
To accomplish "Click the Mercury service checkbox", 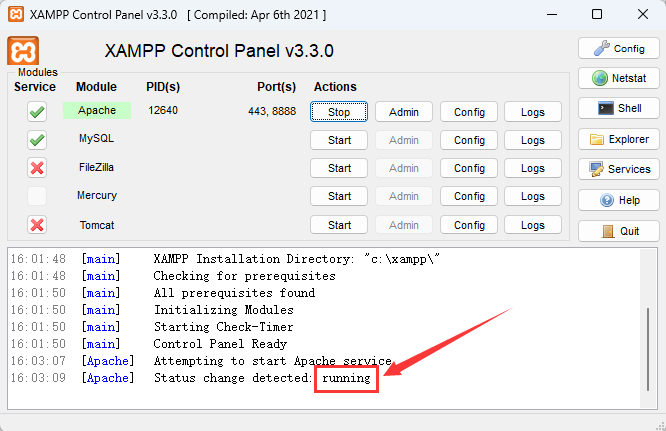I will pyautogui.click(x=37, y=196).
